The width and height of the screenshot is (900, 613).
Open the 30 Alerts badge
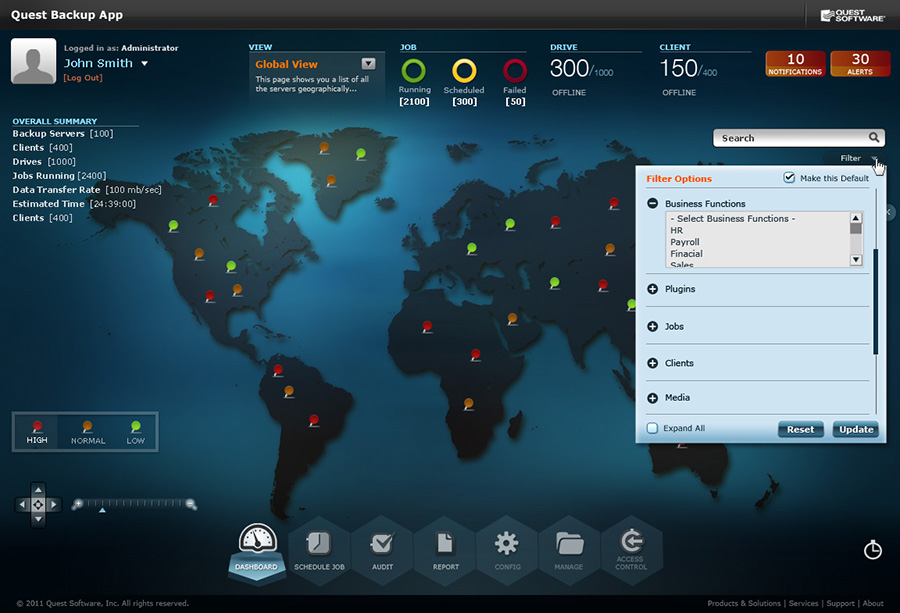[x=860, y=64]
